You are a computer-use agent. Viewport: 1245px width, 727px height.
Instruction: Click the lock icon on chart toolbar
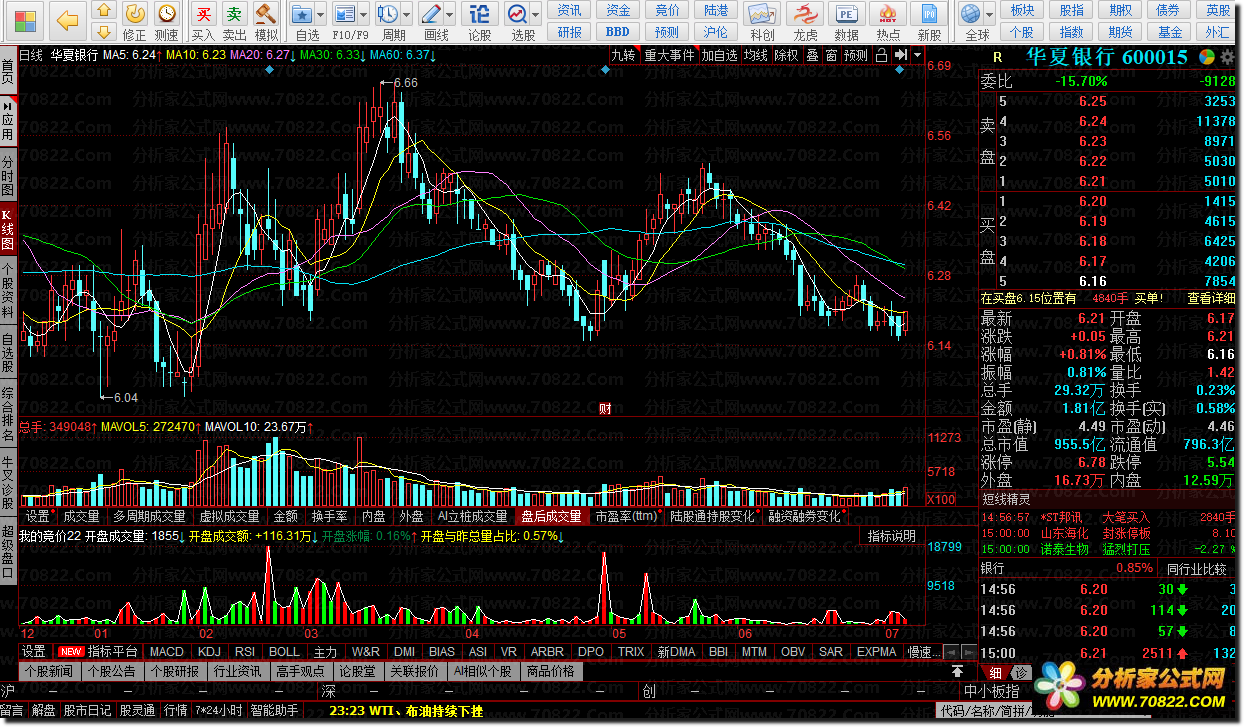(x=881, y=55)
